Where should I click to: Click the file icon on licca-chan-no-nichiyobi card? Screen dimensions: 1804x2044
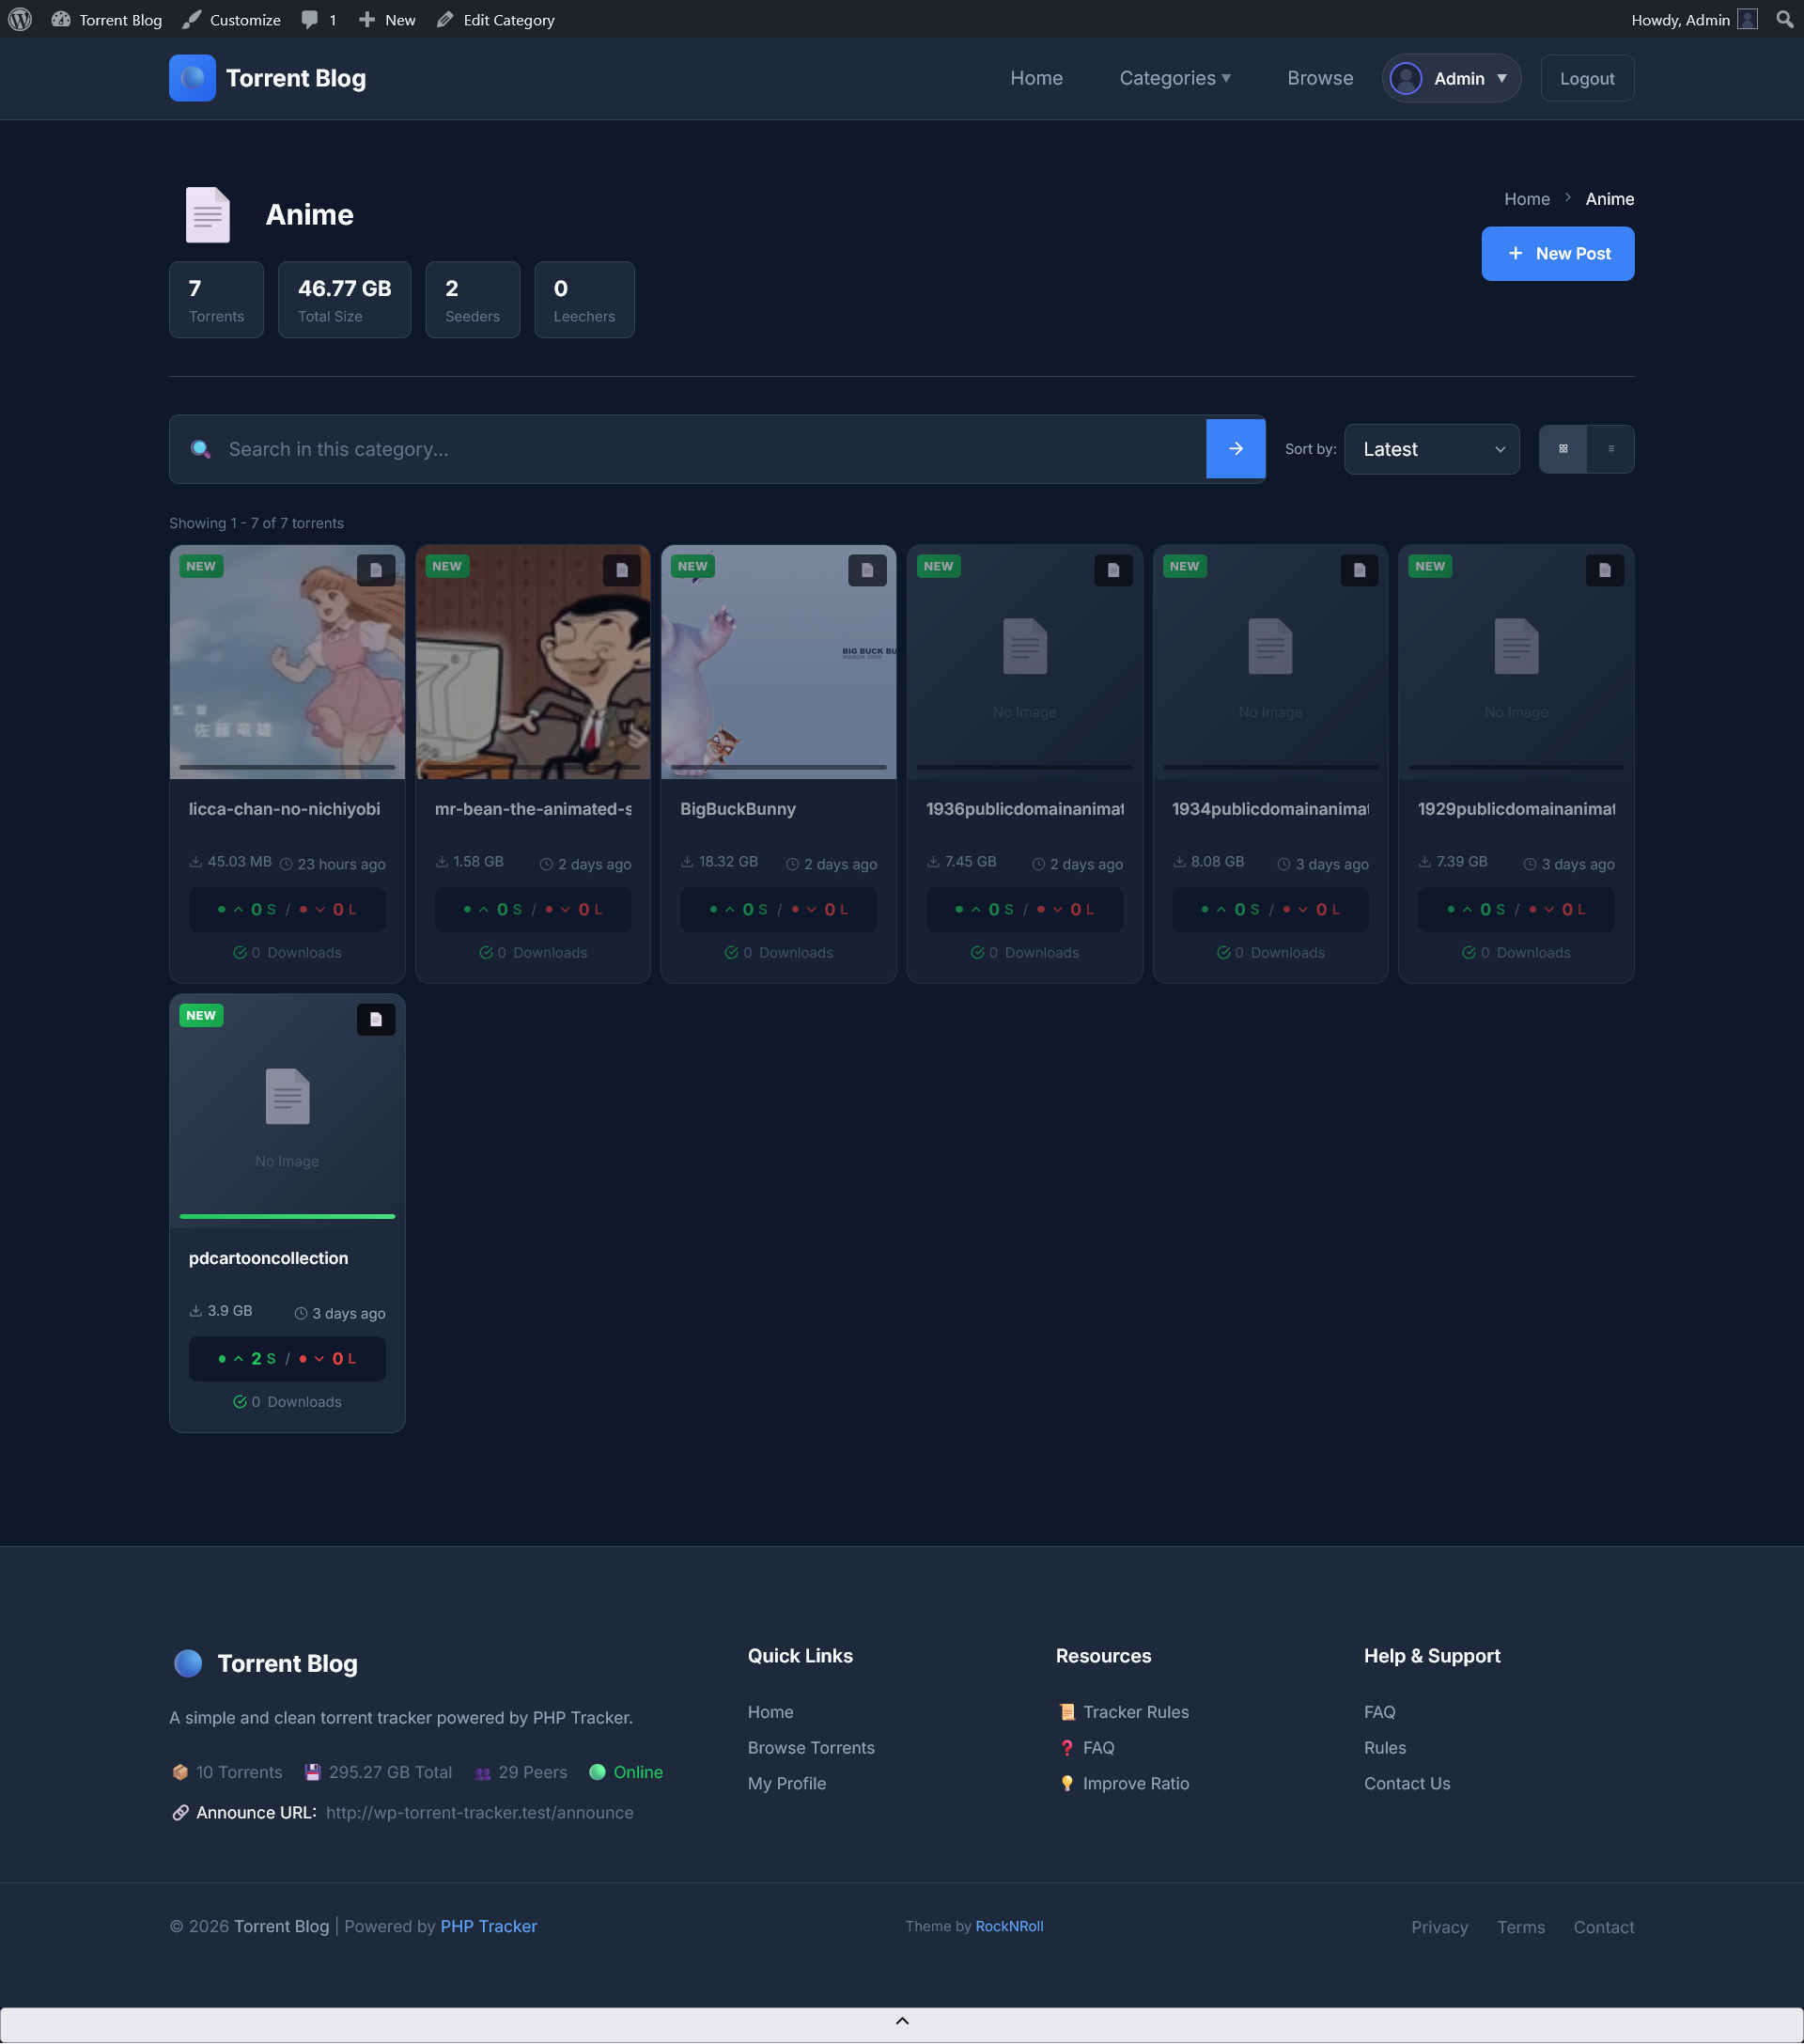tap(376, 570)
